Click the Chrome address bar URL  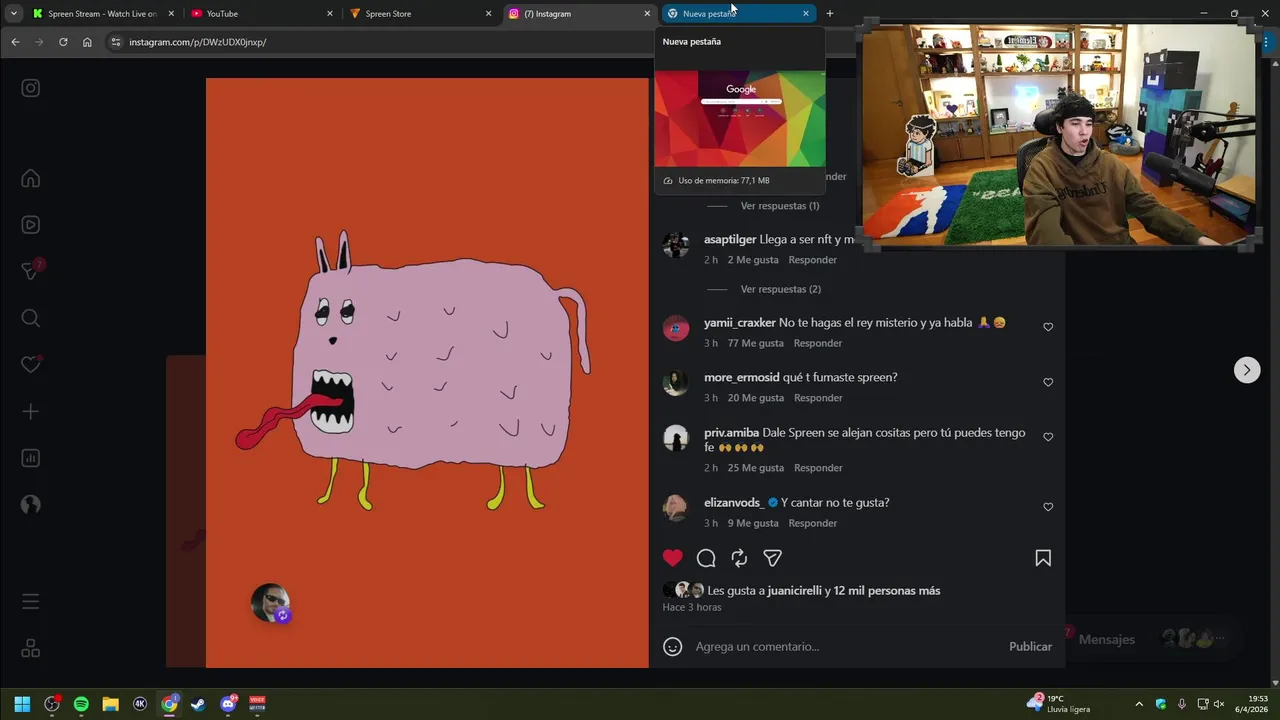click(197, 42)
